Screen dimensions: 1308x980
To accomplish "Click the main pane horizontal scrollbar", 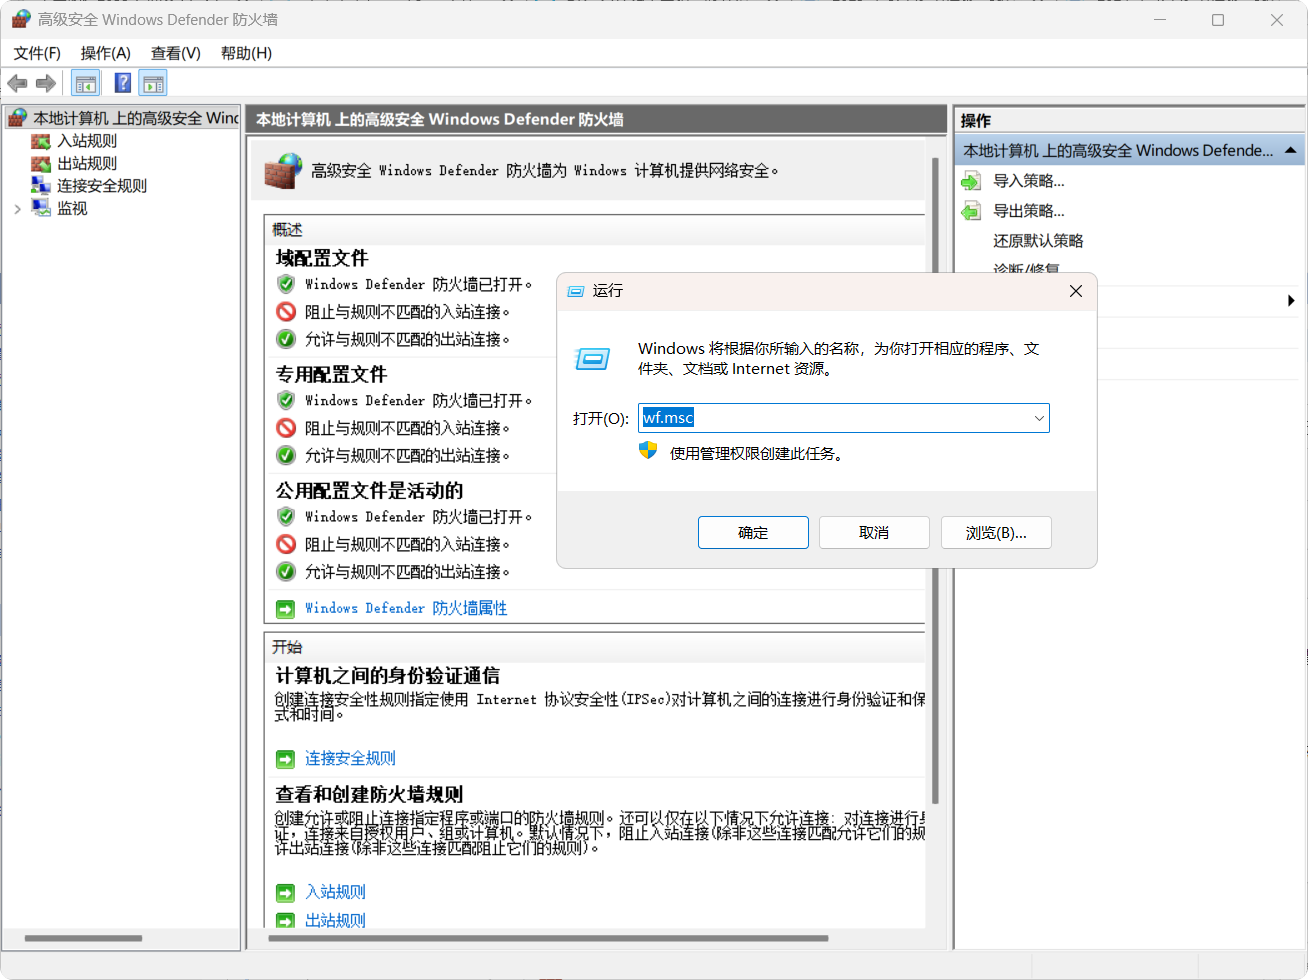I will click(548, 938).
